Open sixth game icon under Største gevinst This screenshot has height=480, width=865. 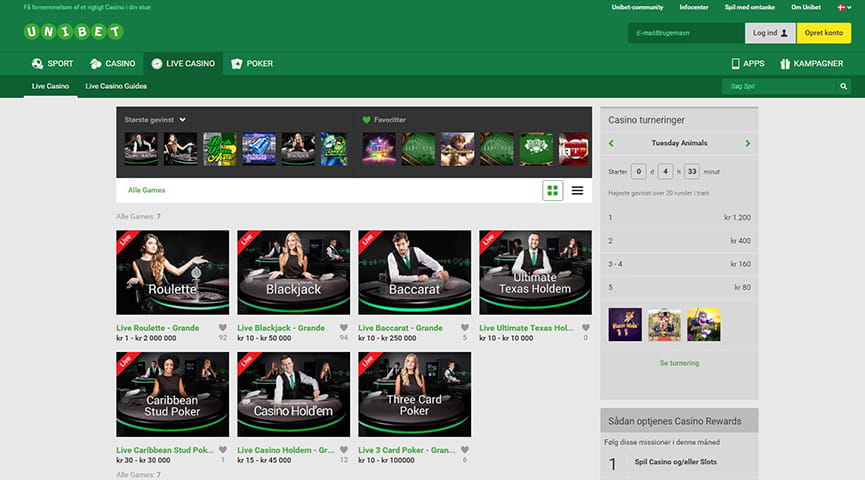(334, 149)
